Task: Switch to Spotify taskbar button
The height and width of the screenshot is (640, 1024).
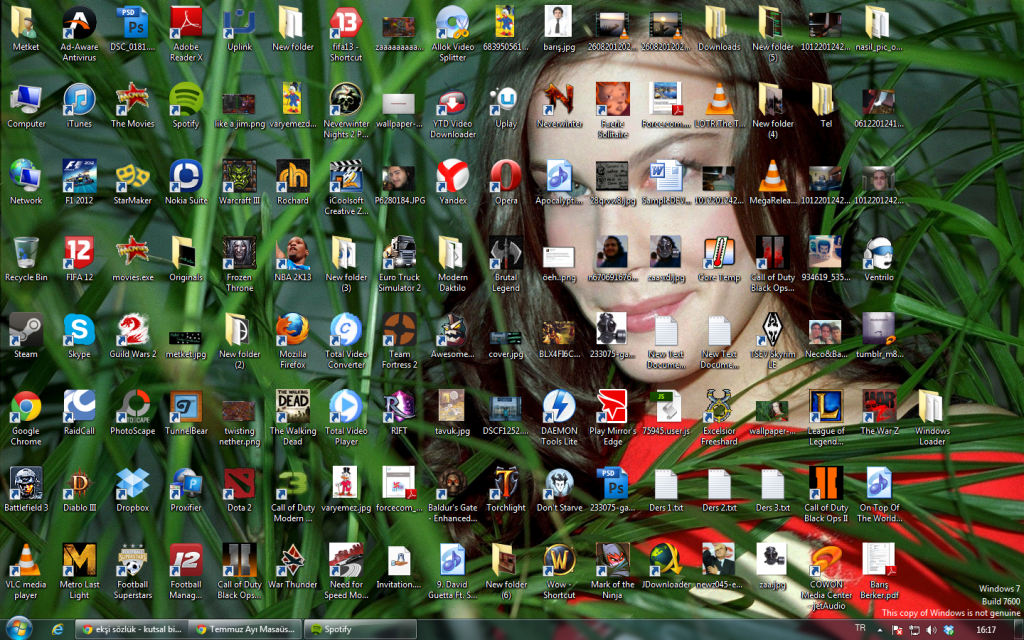Action: pyautogui.click(x=360, y=630)
